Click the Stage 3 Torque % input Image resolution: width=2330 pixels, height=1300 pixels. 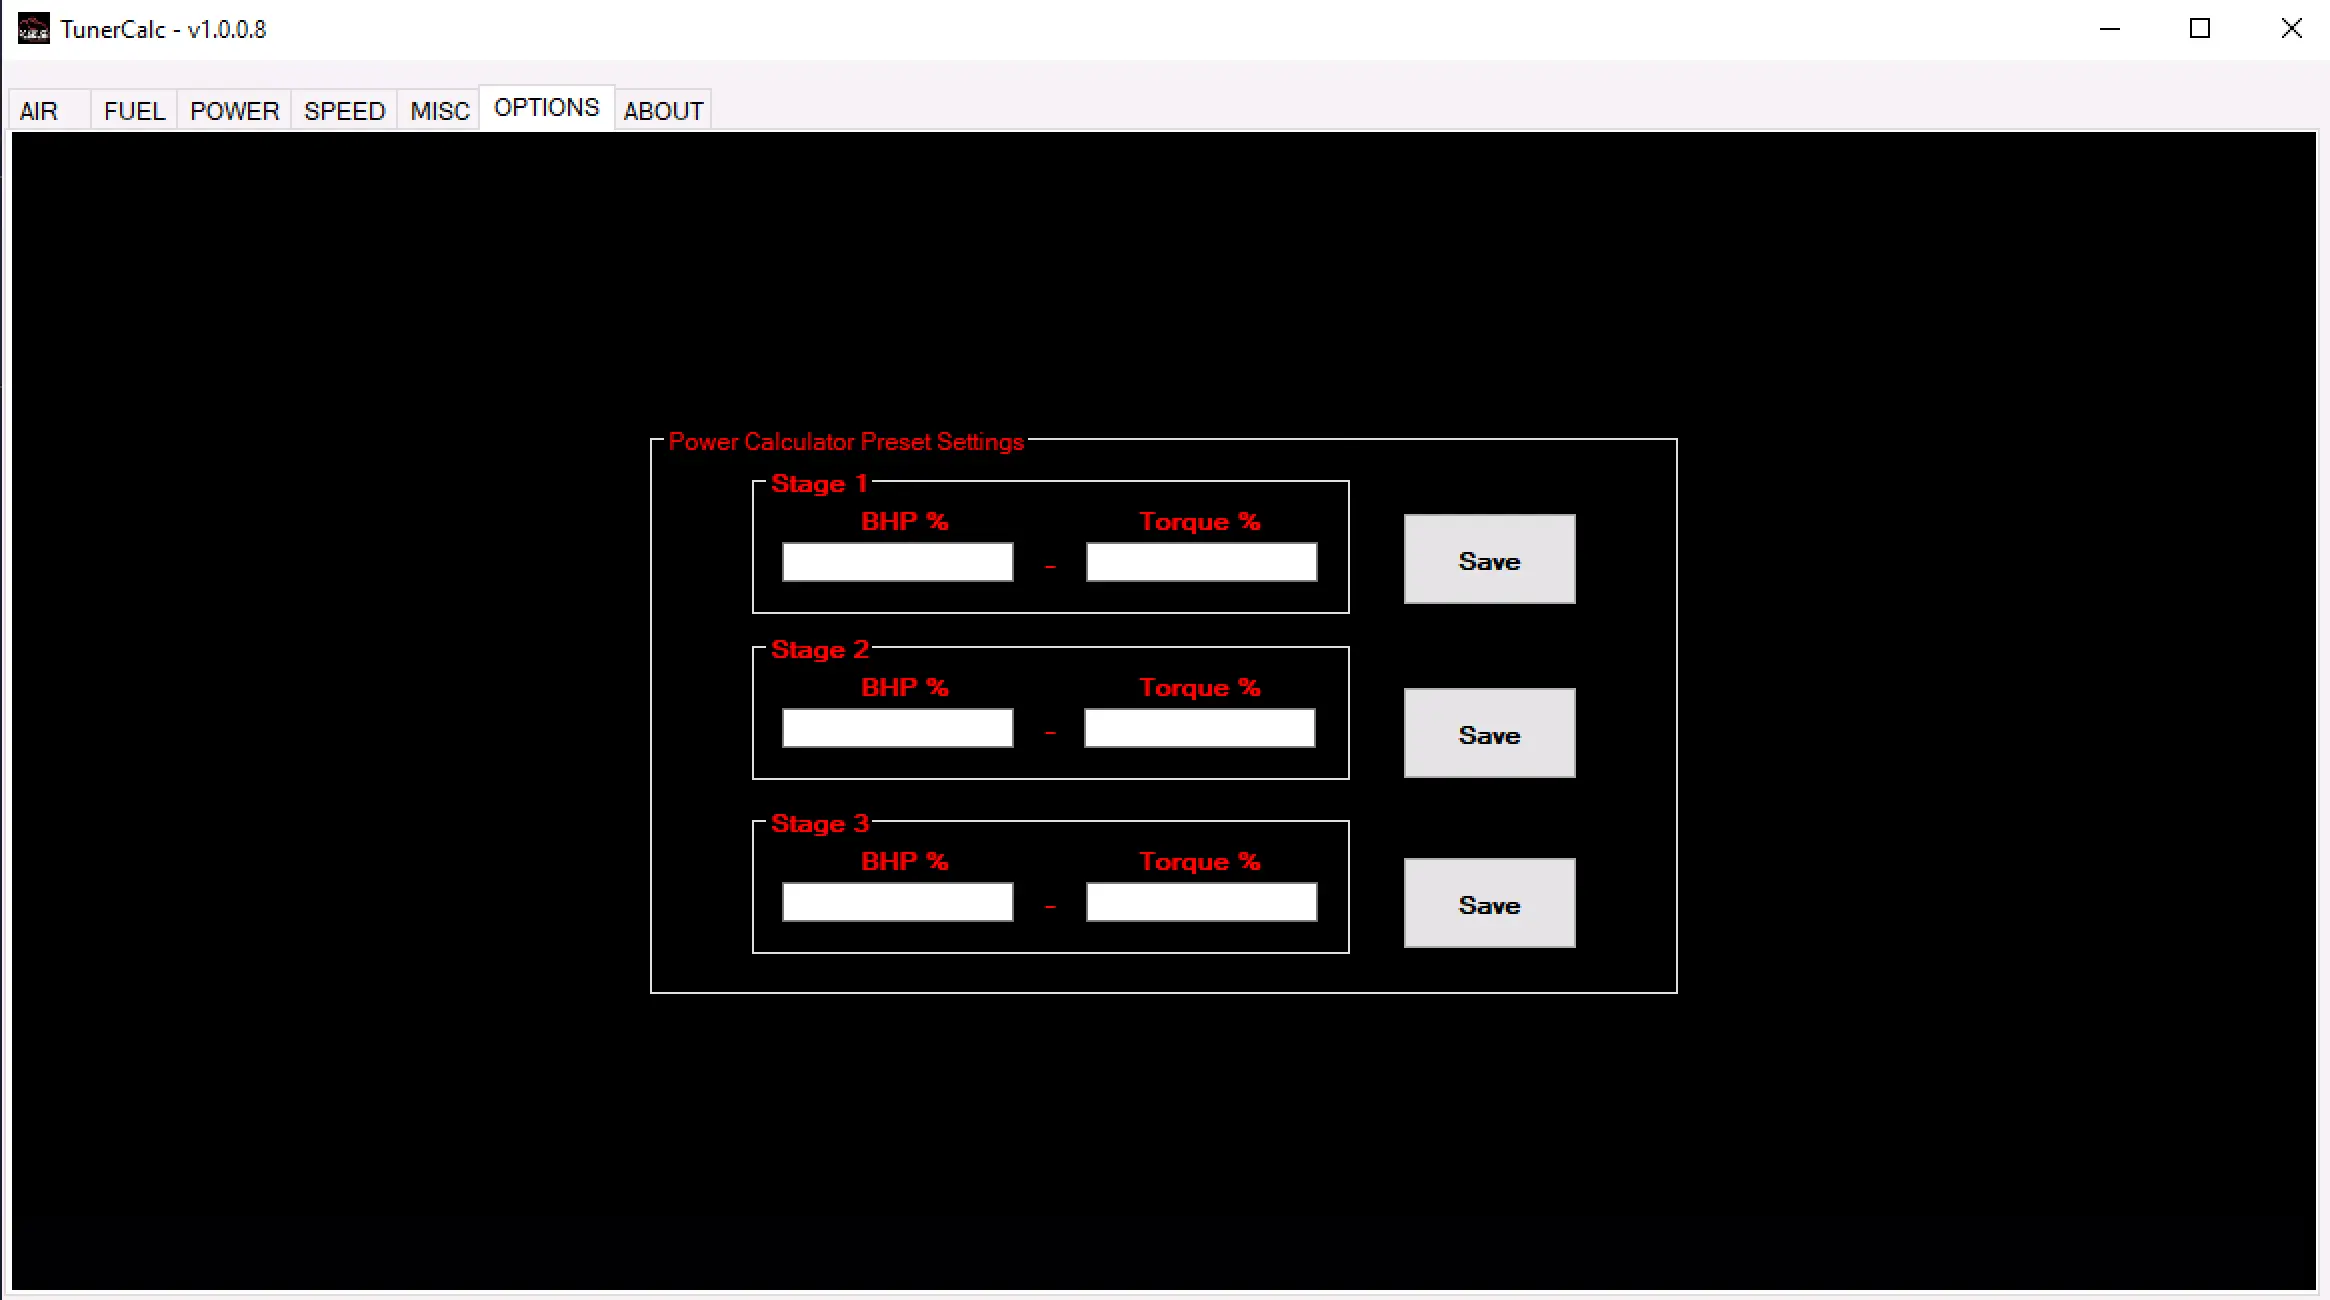(x=1201, y=902)
